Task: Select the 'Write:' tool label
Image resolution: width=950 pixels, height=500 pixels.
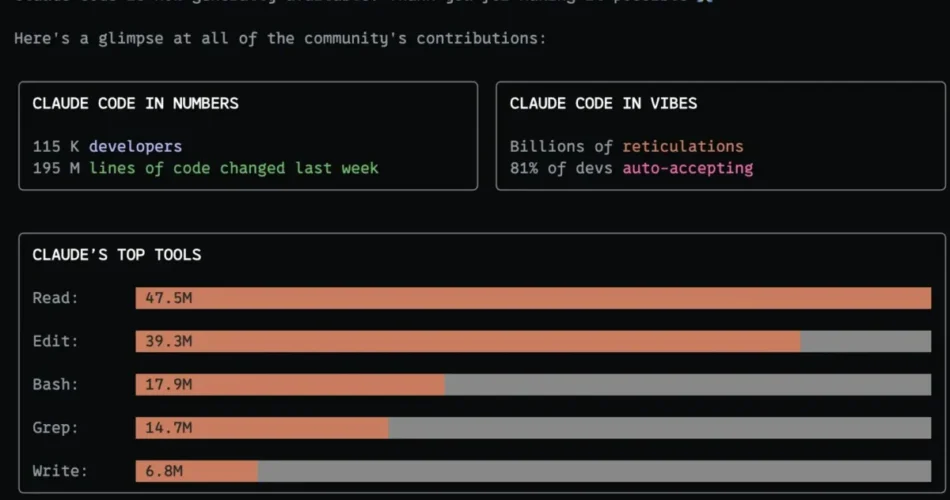Action: pyautogui.click(x=60, y=471)
